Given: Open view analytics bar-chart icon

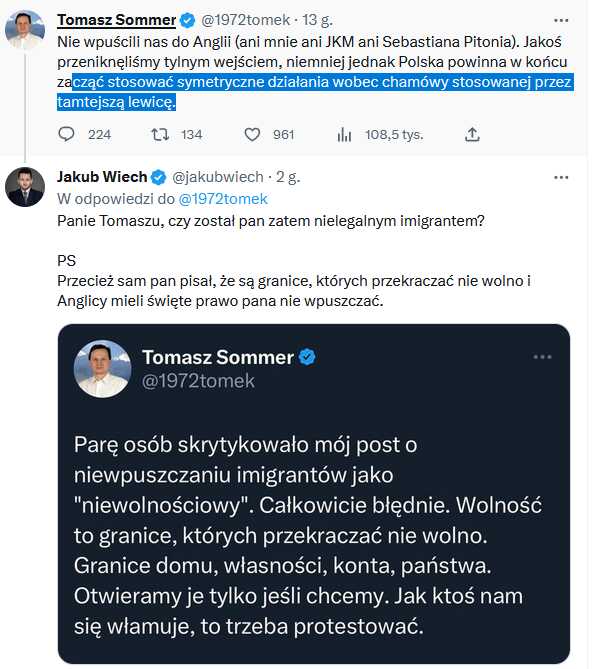Looking at the screenshot, I should tap(344, 135).
